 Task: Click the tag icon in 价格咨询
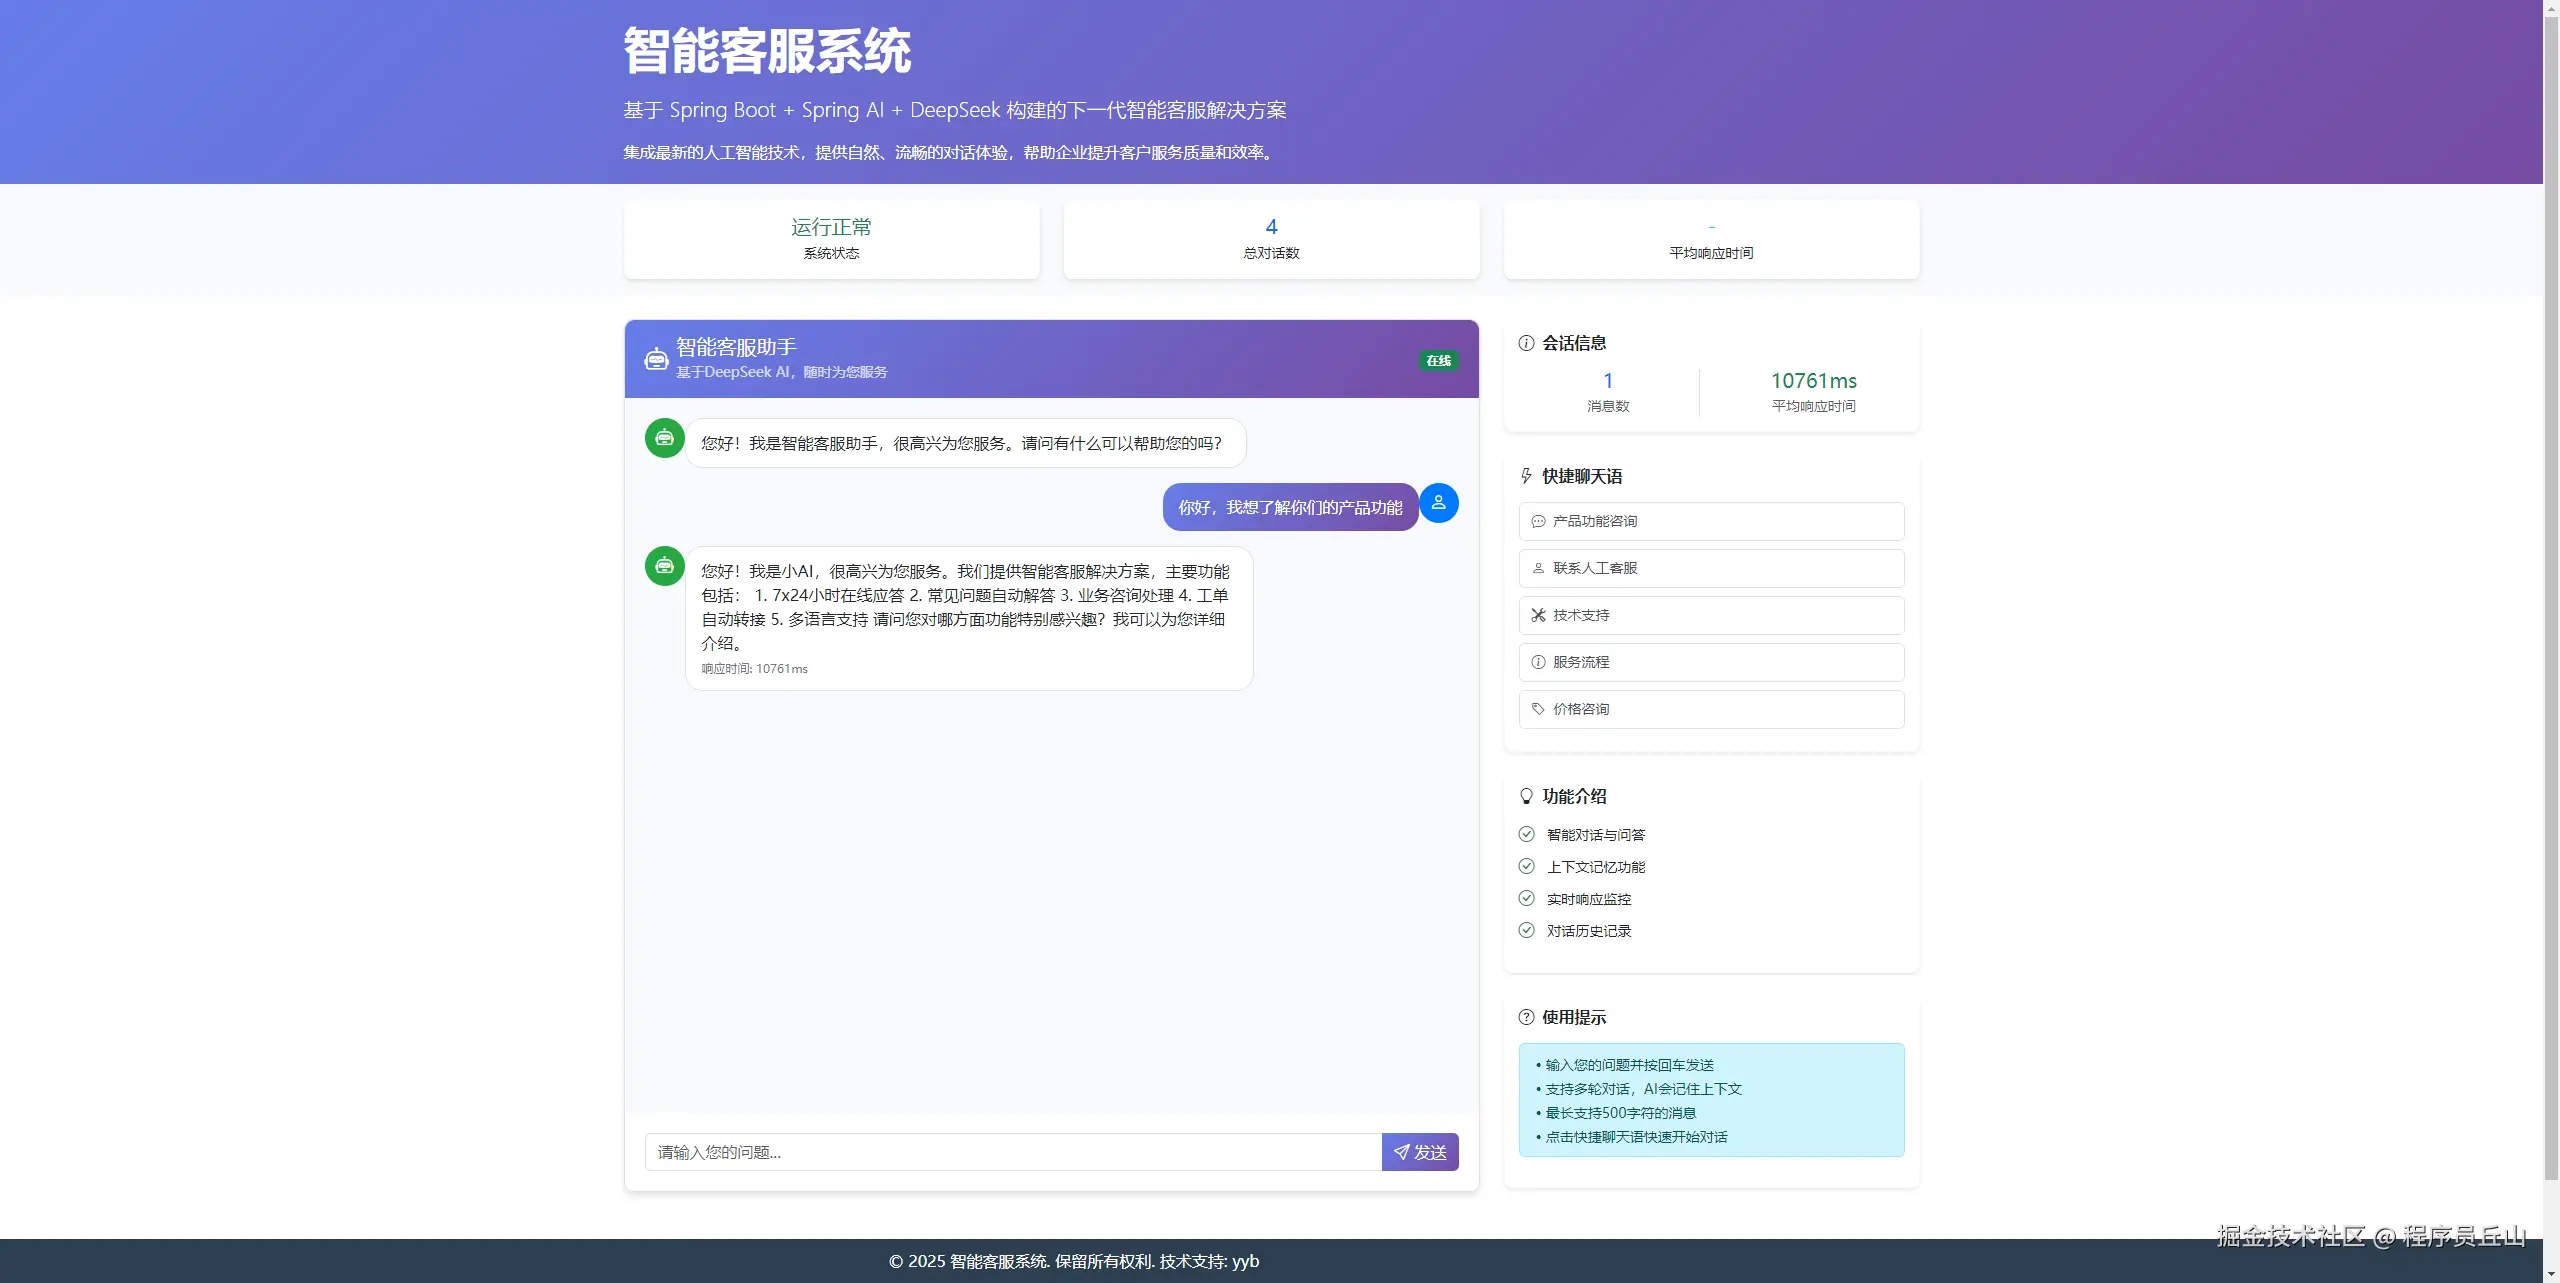coord(1538,709)
